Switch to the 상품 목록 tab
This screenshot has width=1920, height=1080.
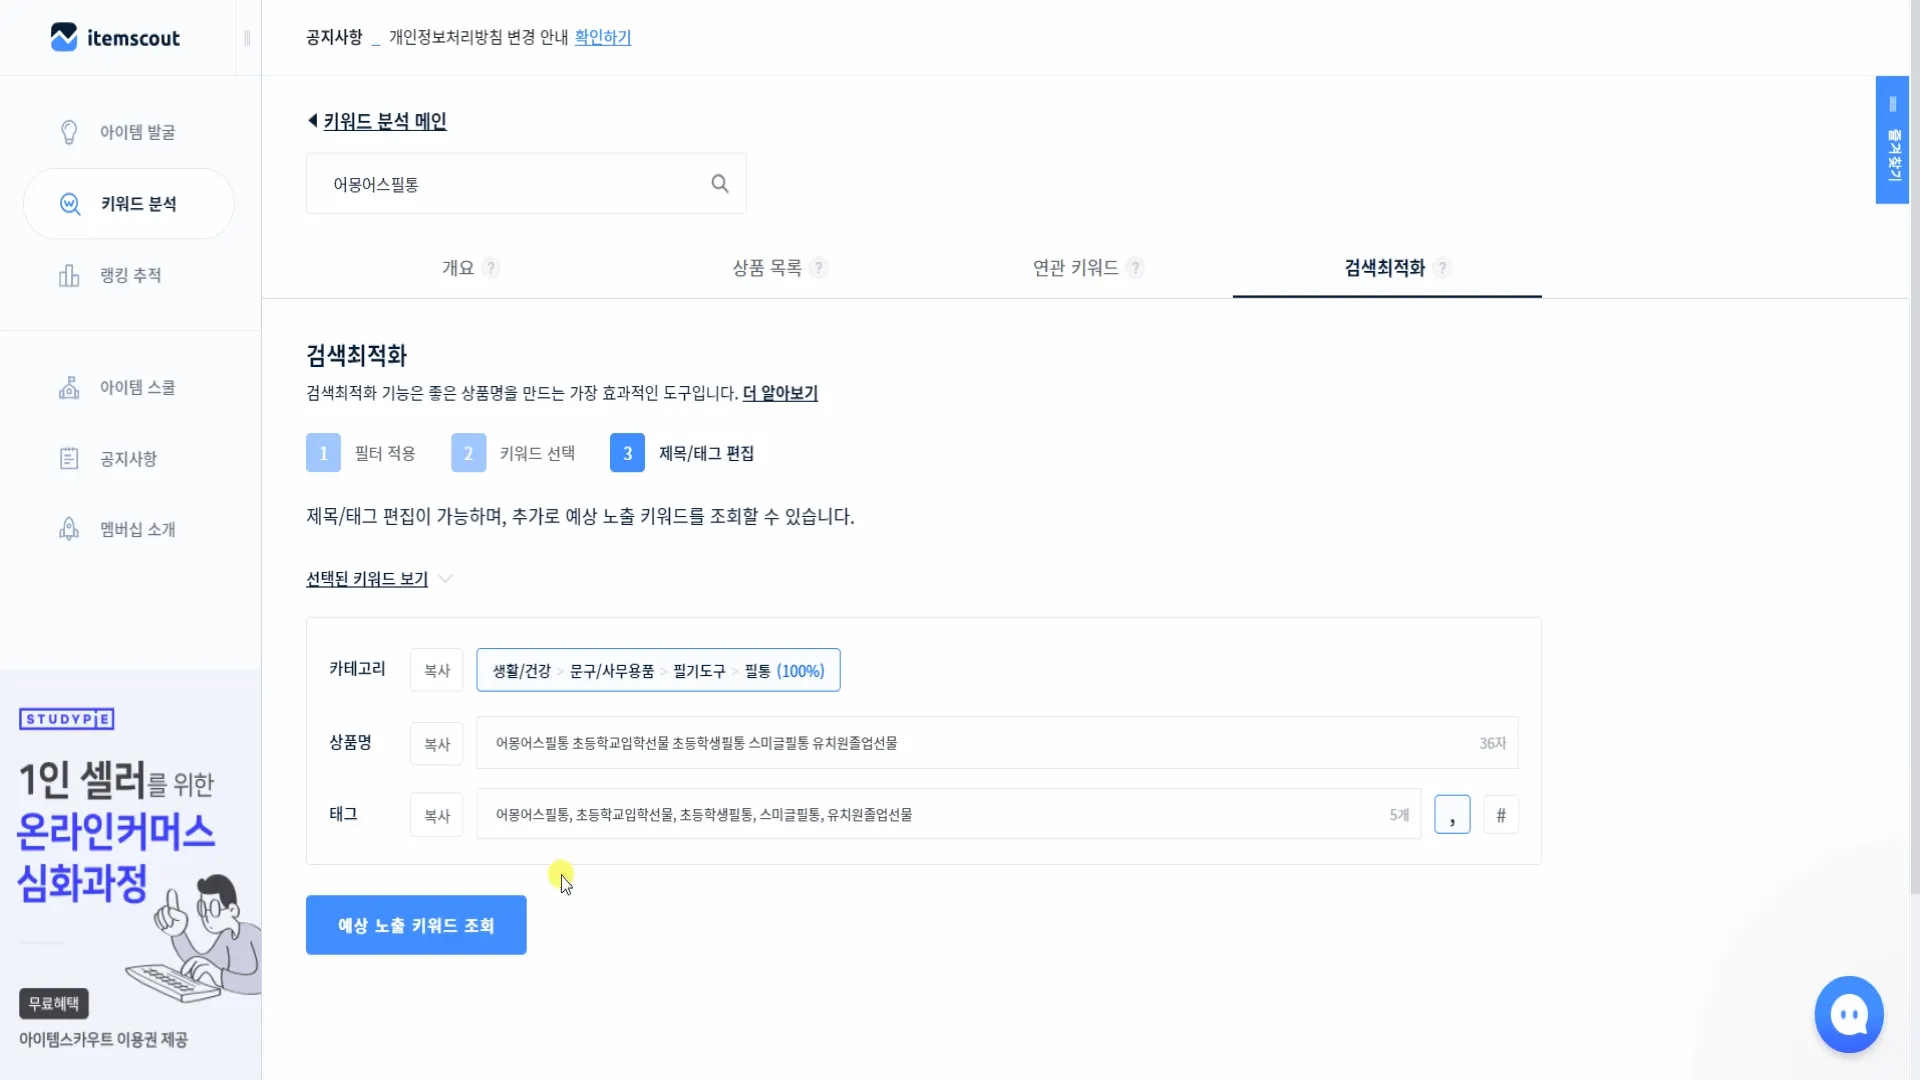click(x=767, y=268)
